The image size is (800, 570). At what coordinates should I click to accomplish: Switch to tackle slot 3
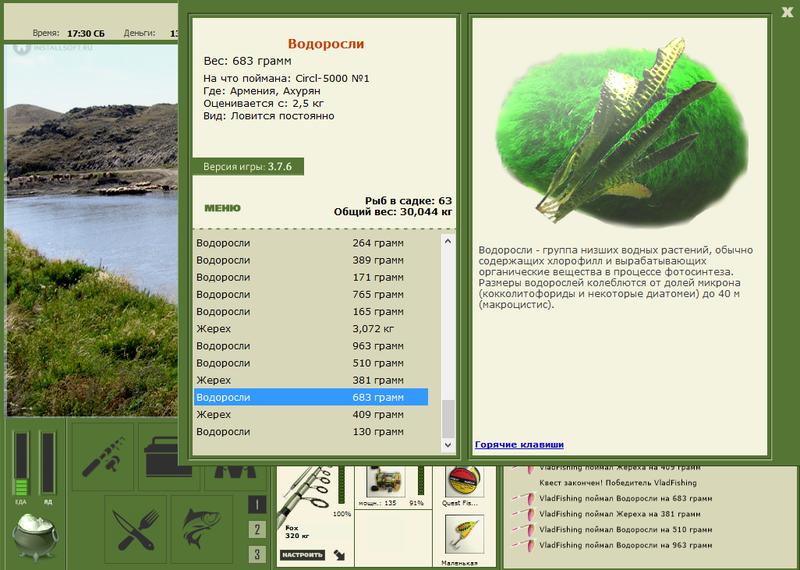[257, 554]
